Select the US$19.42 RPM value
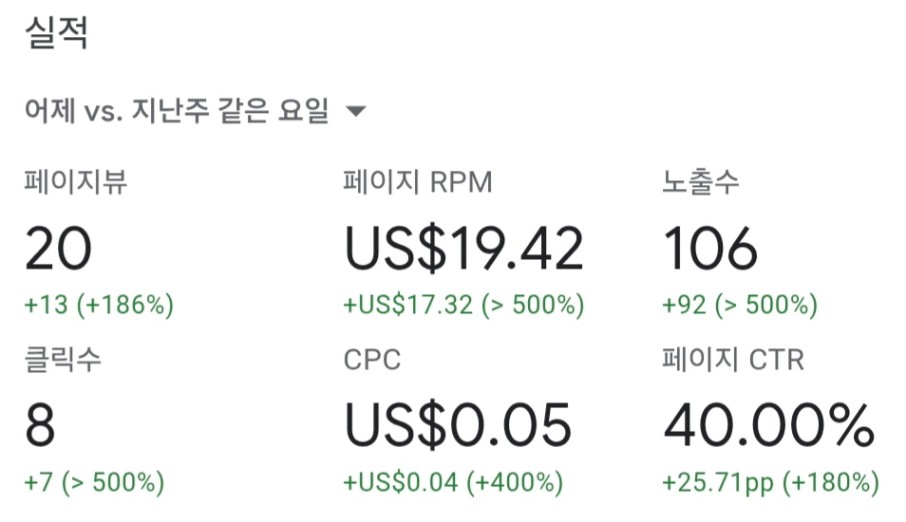 point(464,249)
